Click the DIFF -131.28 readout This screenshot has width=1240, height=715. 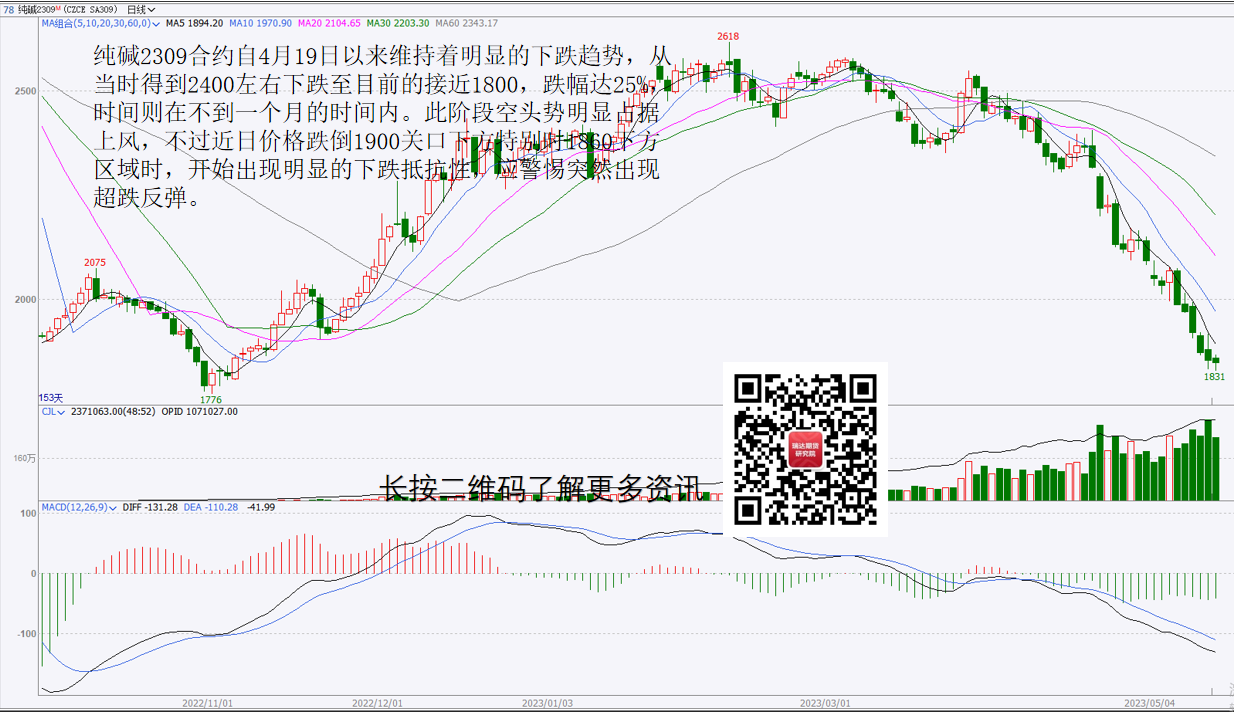tap(150, 507)
